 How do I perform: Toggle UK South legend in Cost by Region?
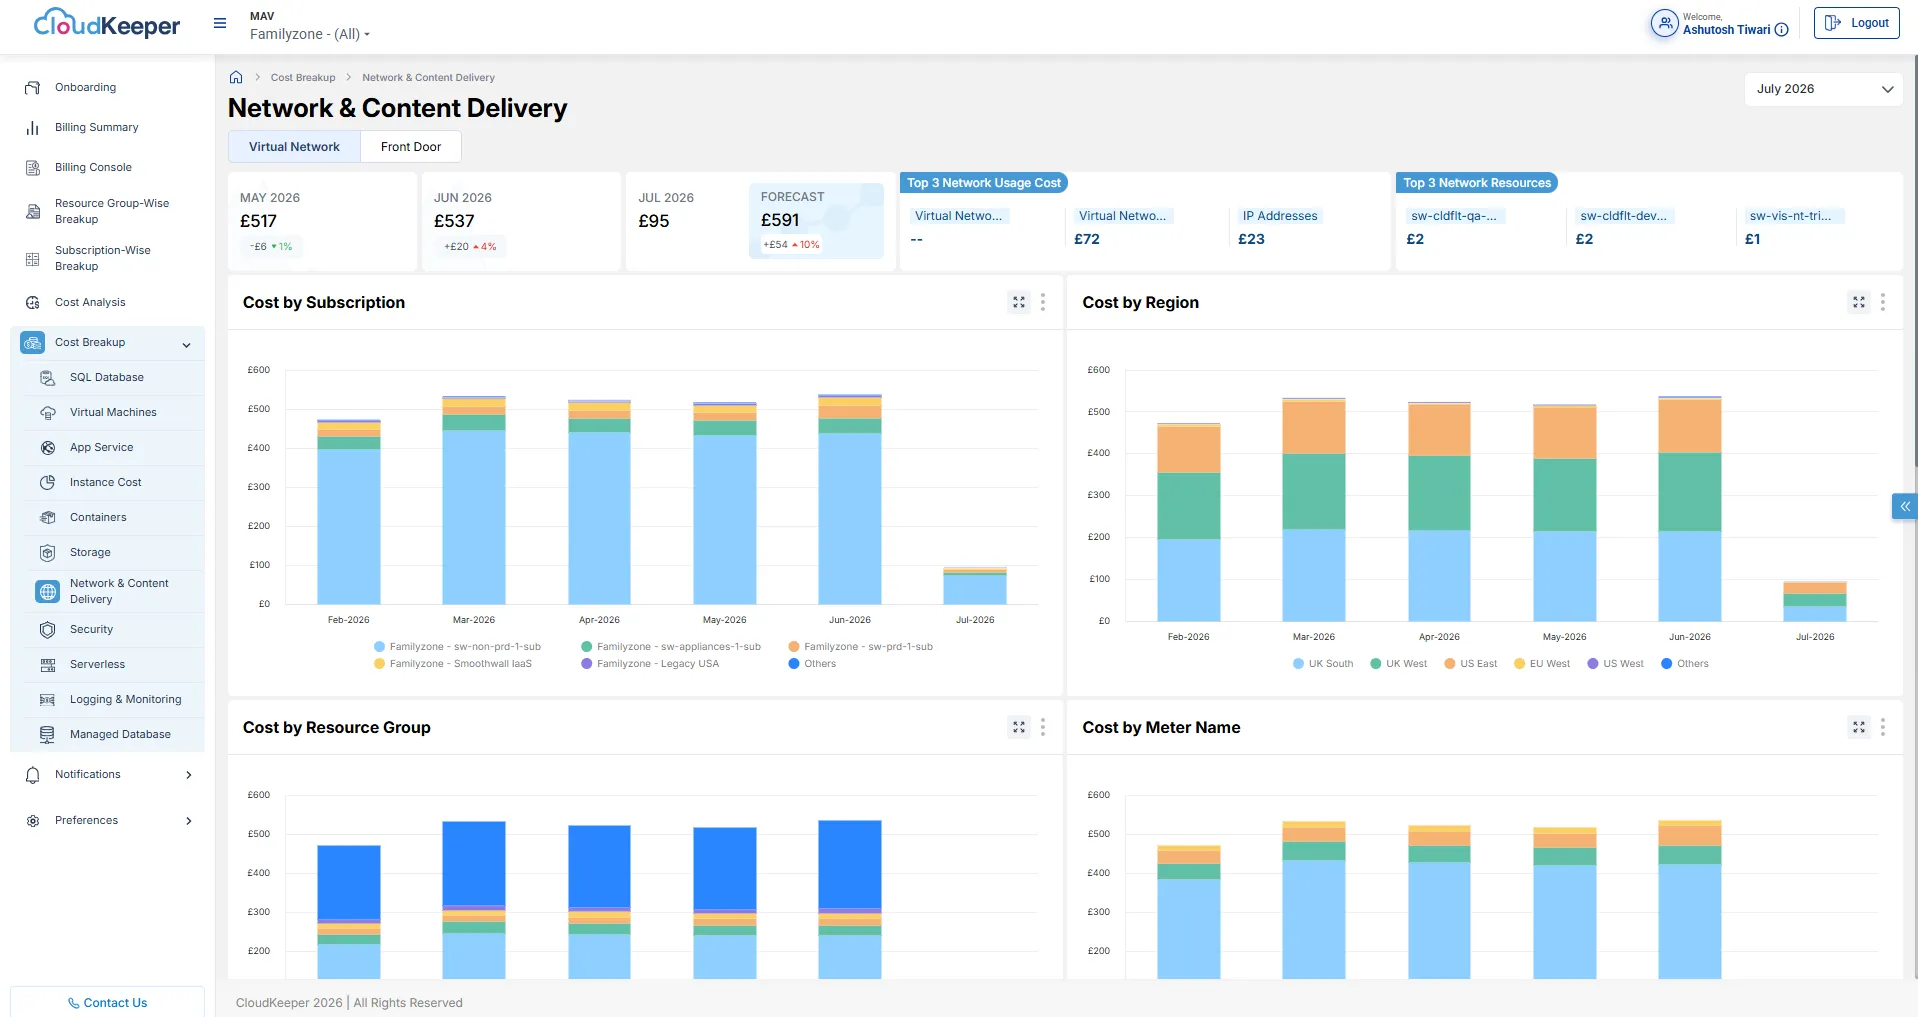[x=1323, y=664]
